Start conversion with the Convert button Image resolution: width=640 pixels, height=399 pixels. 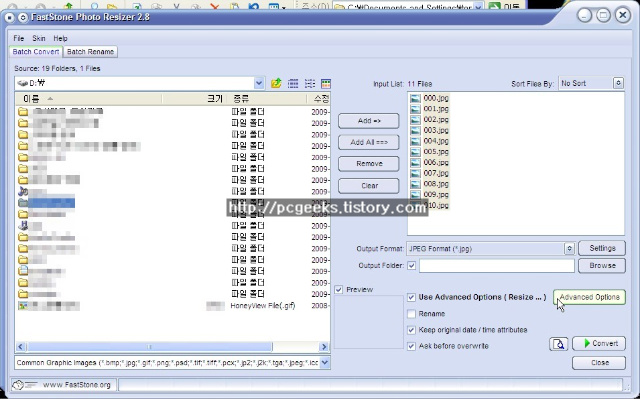(599, 344)
